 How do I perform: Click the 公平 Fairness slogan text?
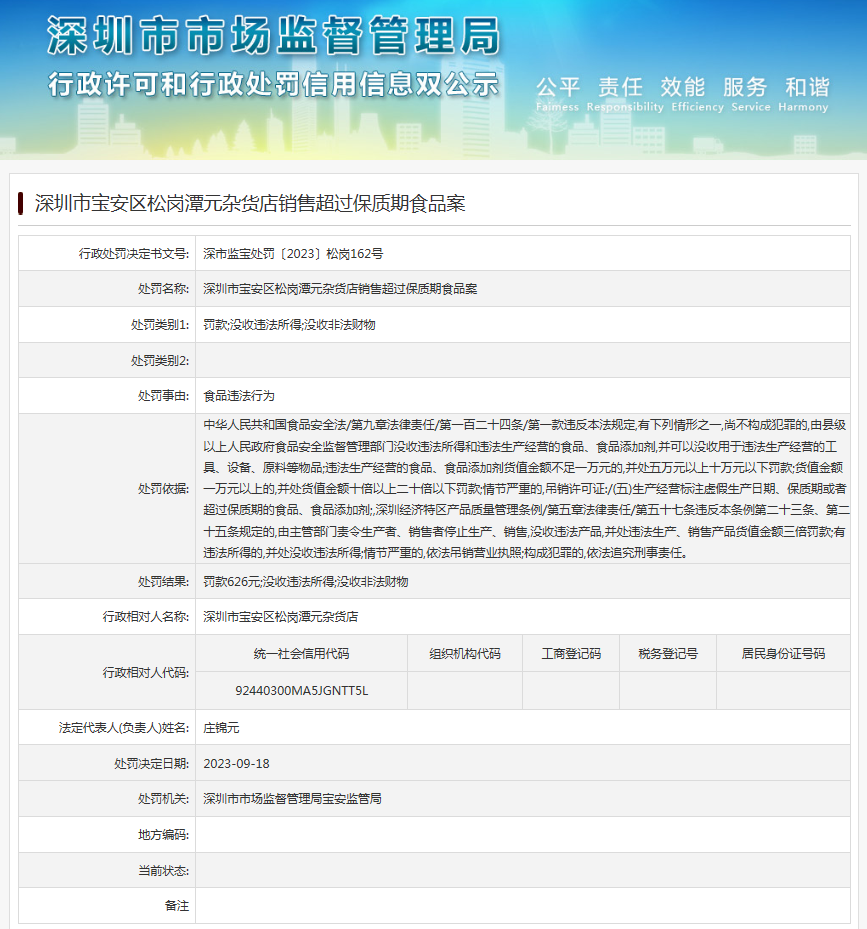(557, 93)
